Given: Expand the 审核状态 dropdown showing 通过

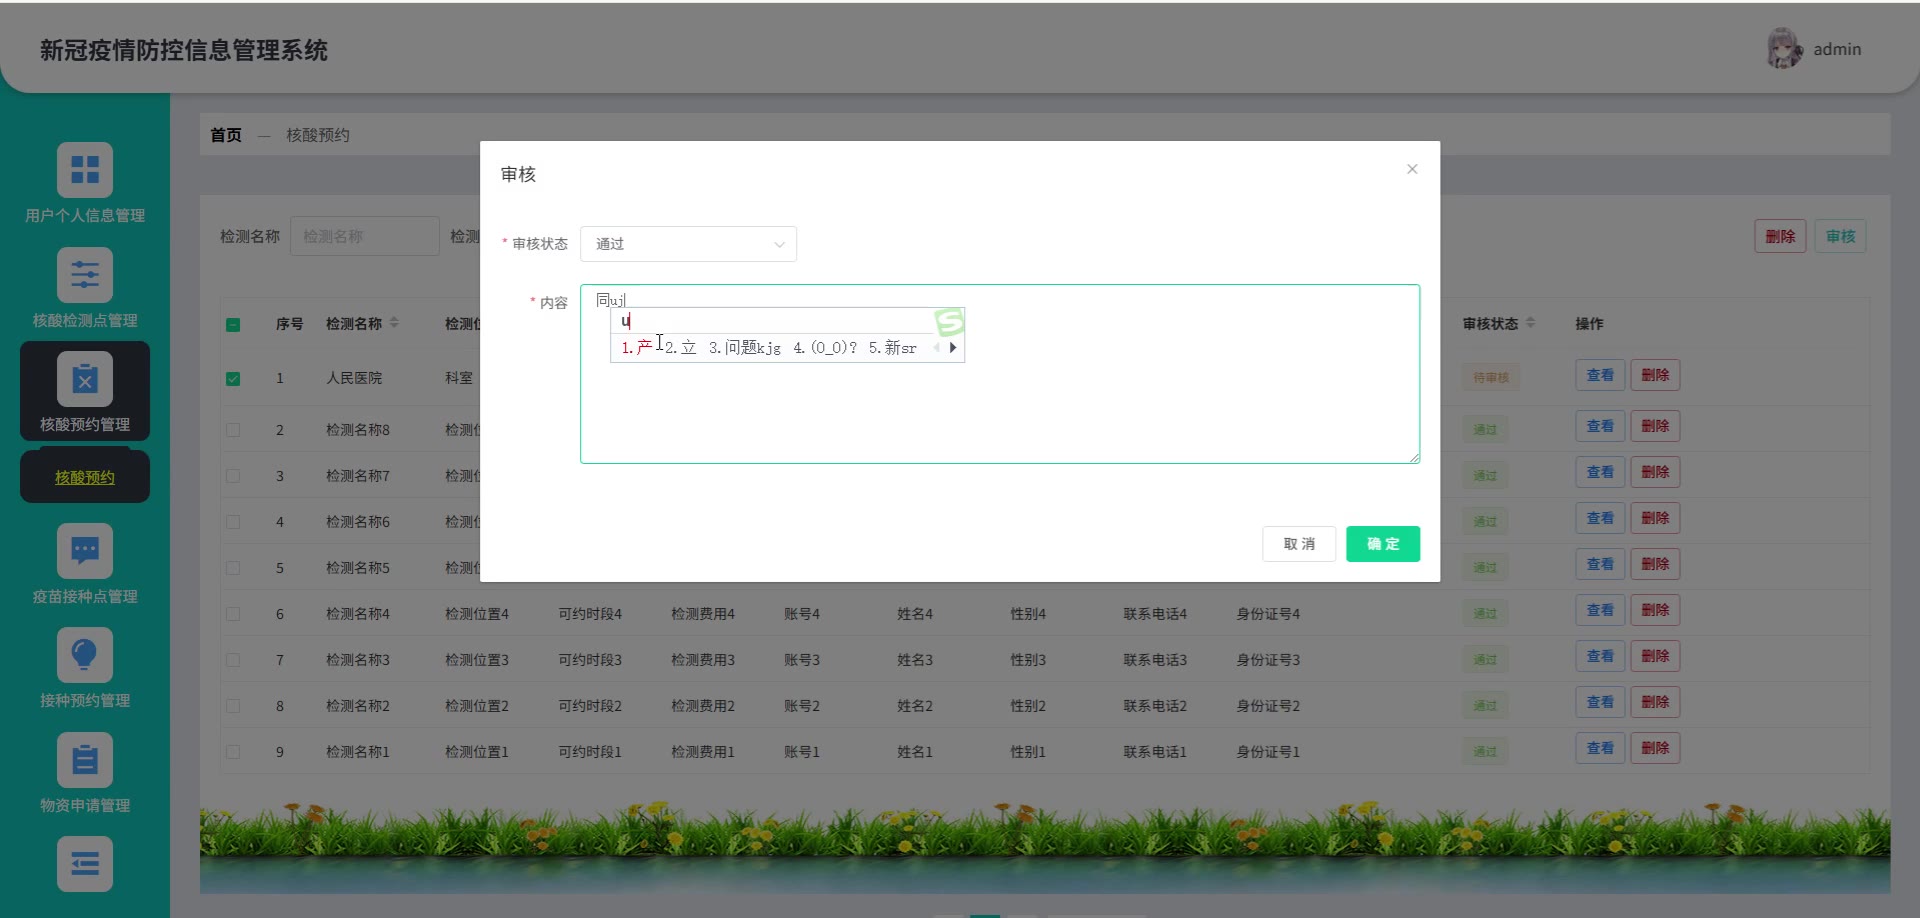Looking at the screenshot, I should pyautogui.click(x=688, y=244).
